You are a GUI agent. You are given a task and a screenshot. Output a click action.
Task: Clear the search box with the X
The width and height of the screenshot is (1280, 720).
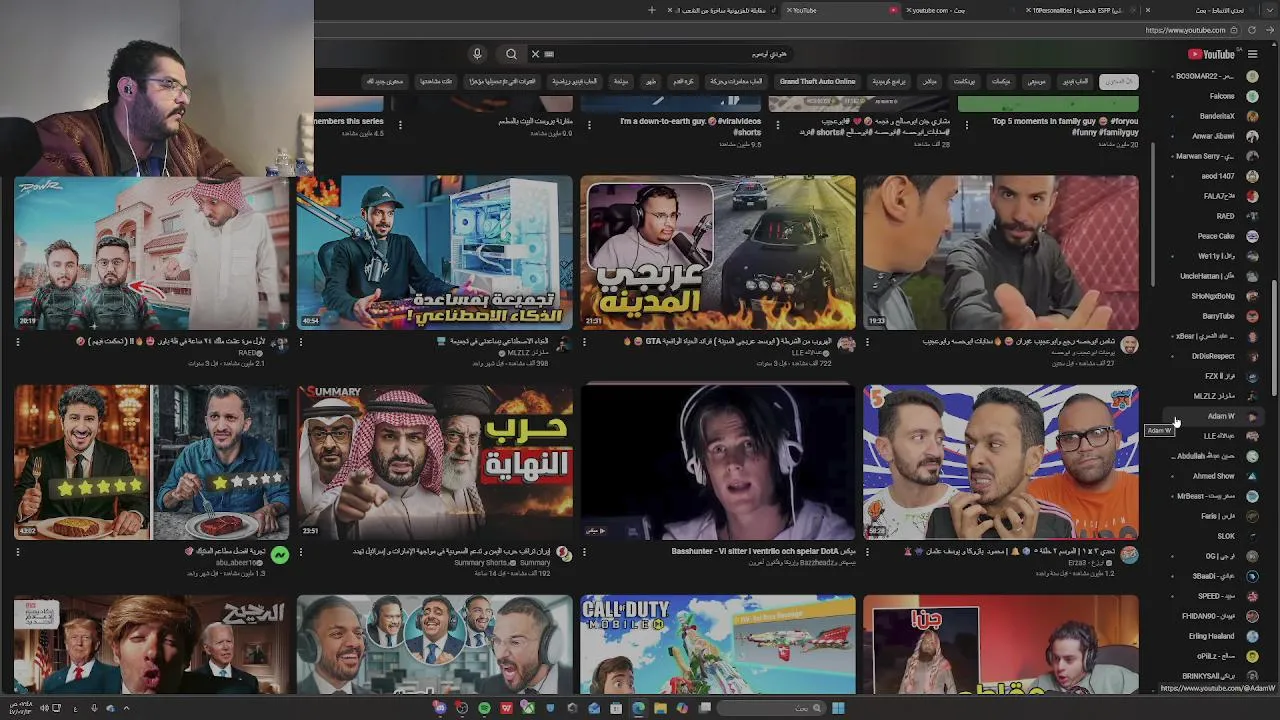535,54
